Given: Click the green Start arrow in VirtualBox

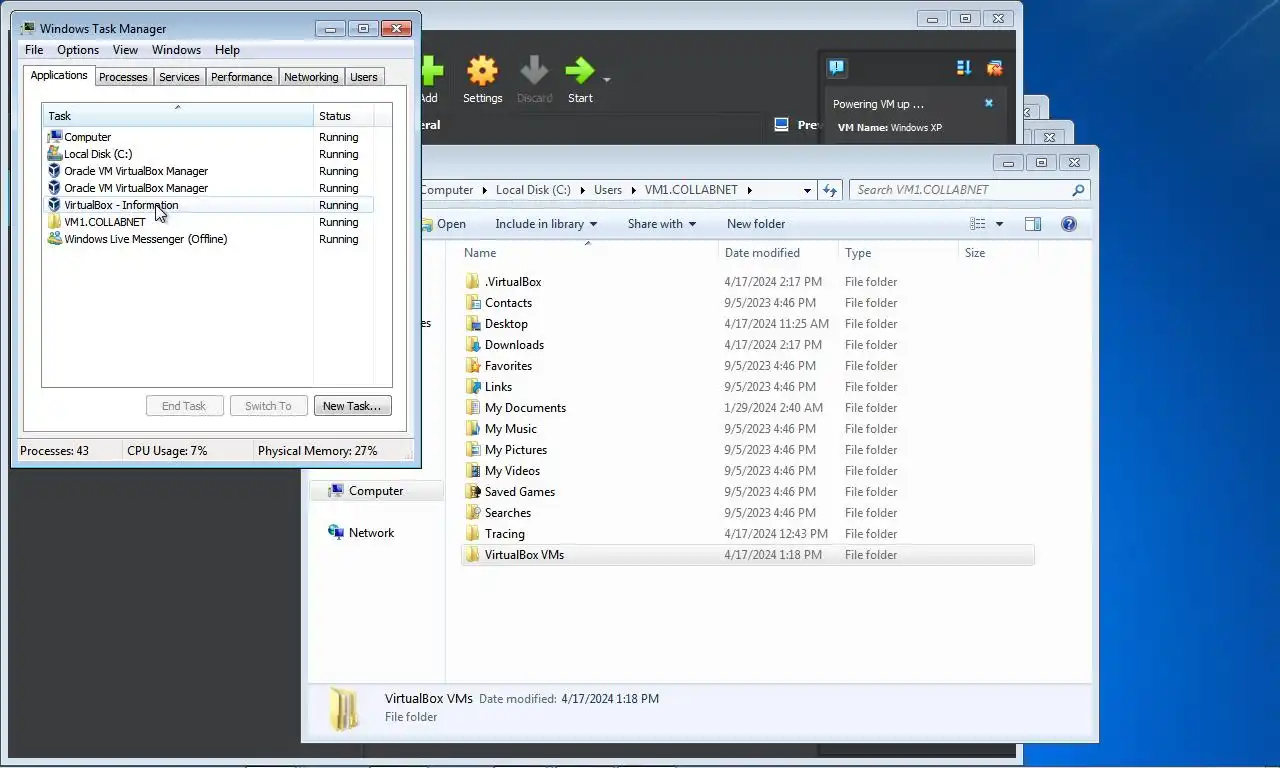Looking at the screenshot, I should coord(579,70).
